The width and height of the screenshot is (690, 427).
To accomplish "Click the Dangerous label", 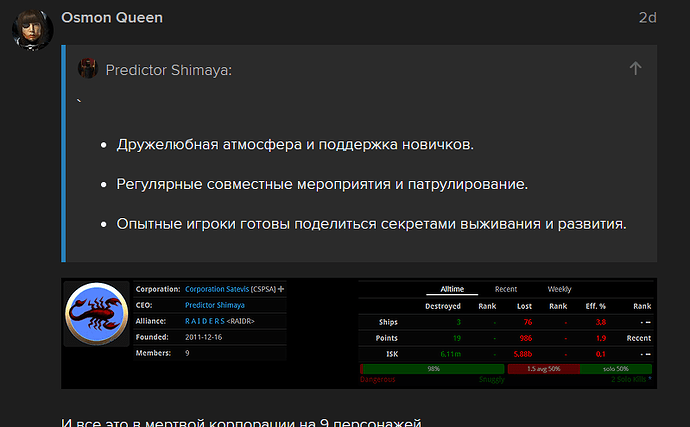I will pos(378,379).
